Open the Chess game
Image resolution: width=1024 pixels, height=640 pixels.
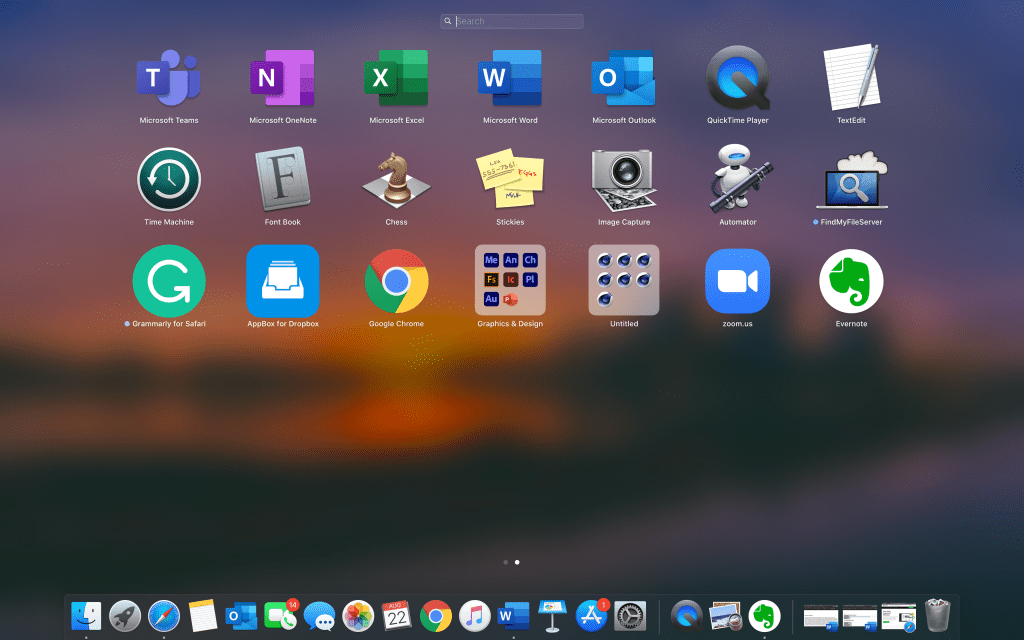396,180
